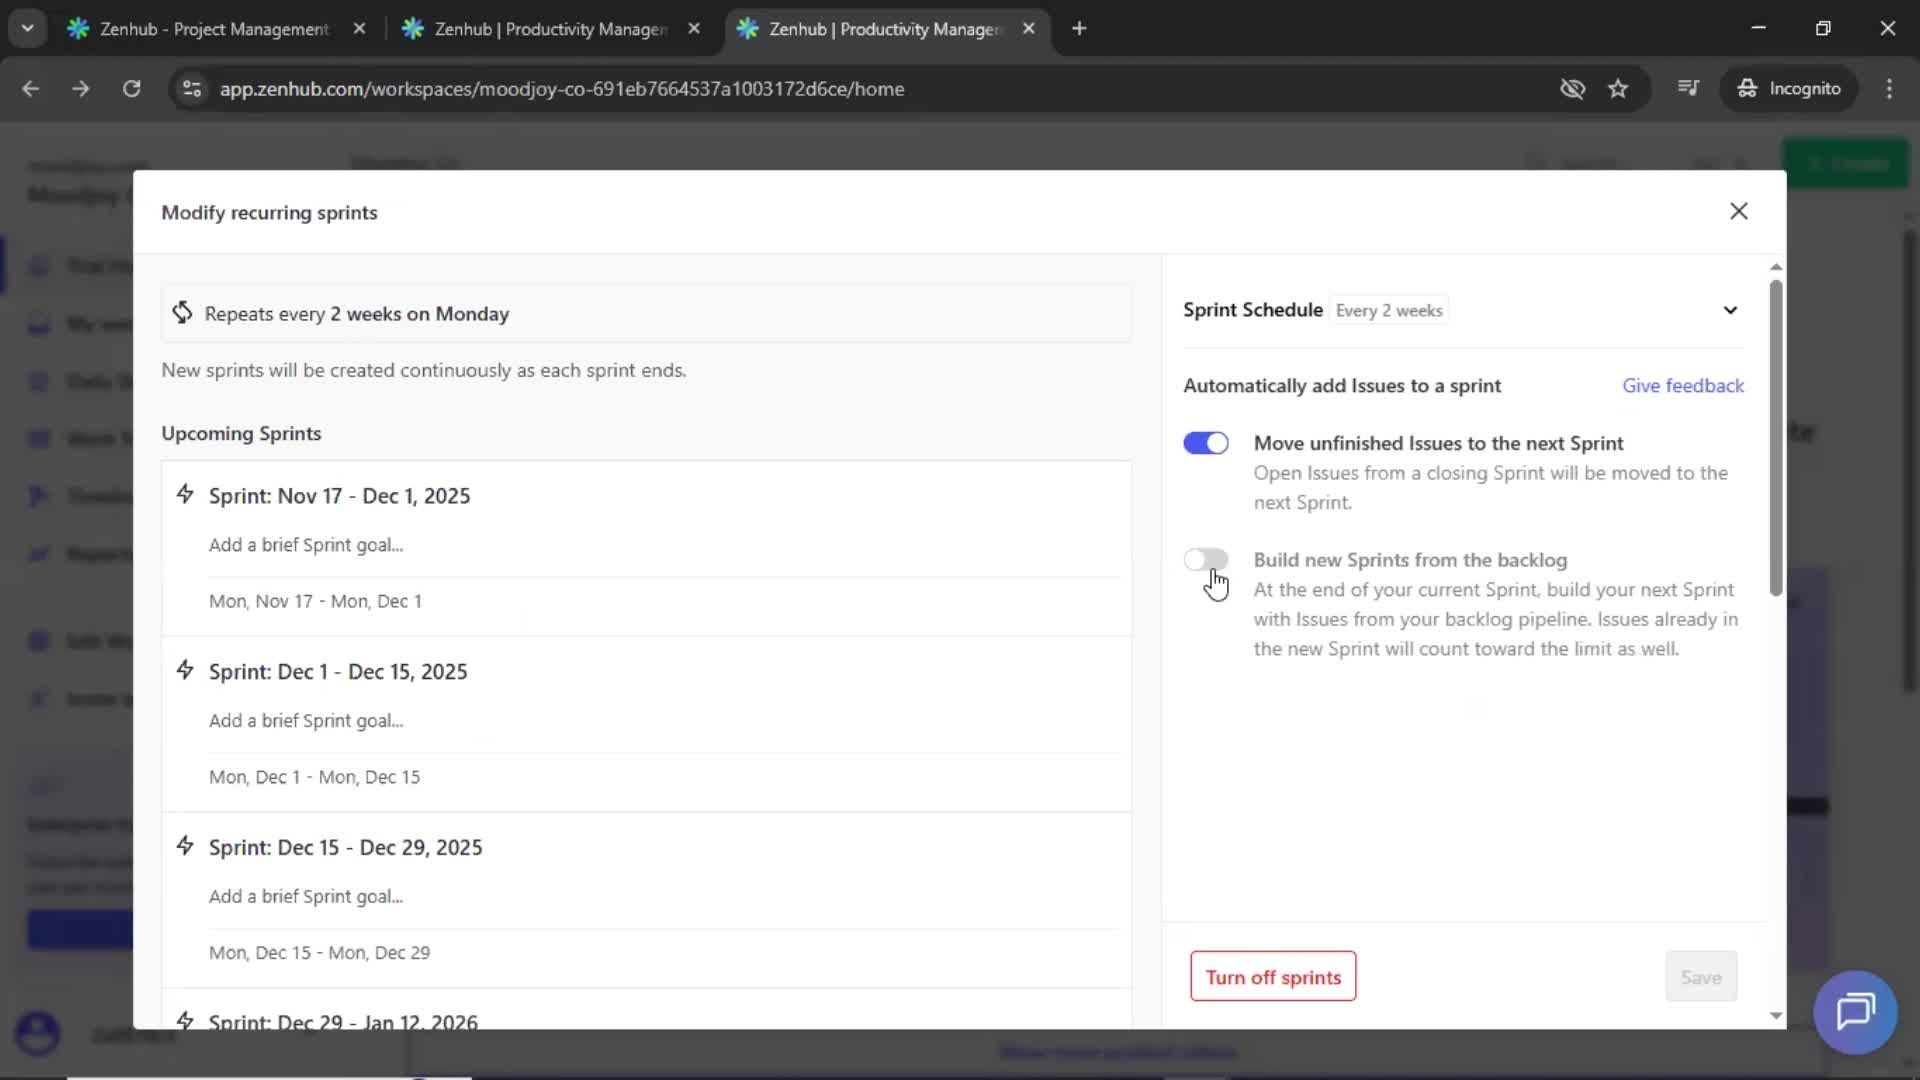
Task: Disable Move unfinished Issues to the next Sprint
Action: [1206, 442]
